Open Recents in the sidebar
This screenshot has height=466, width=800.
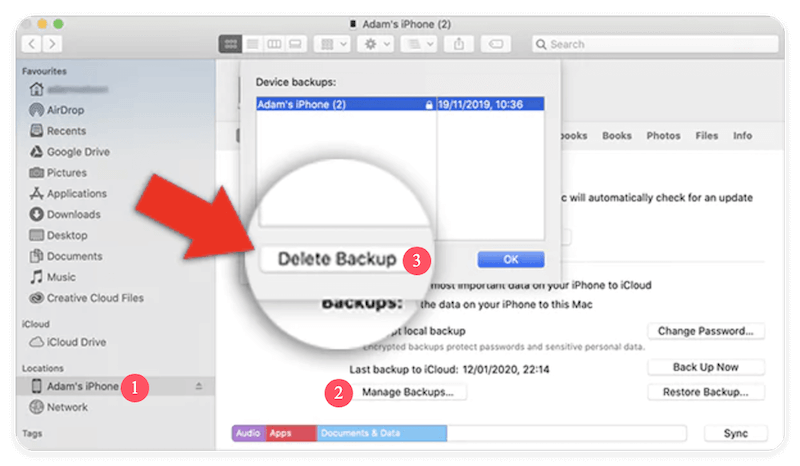58,131
